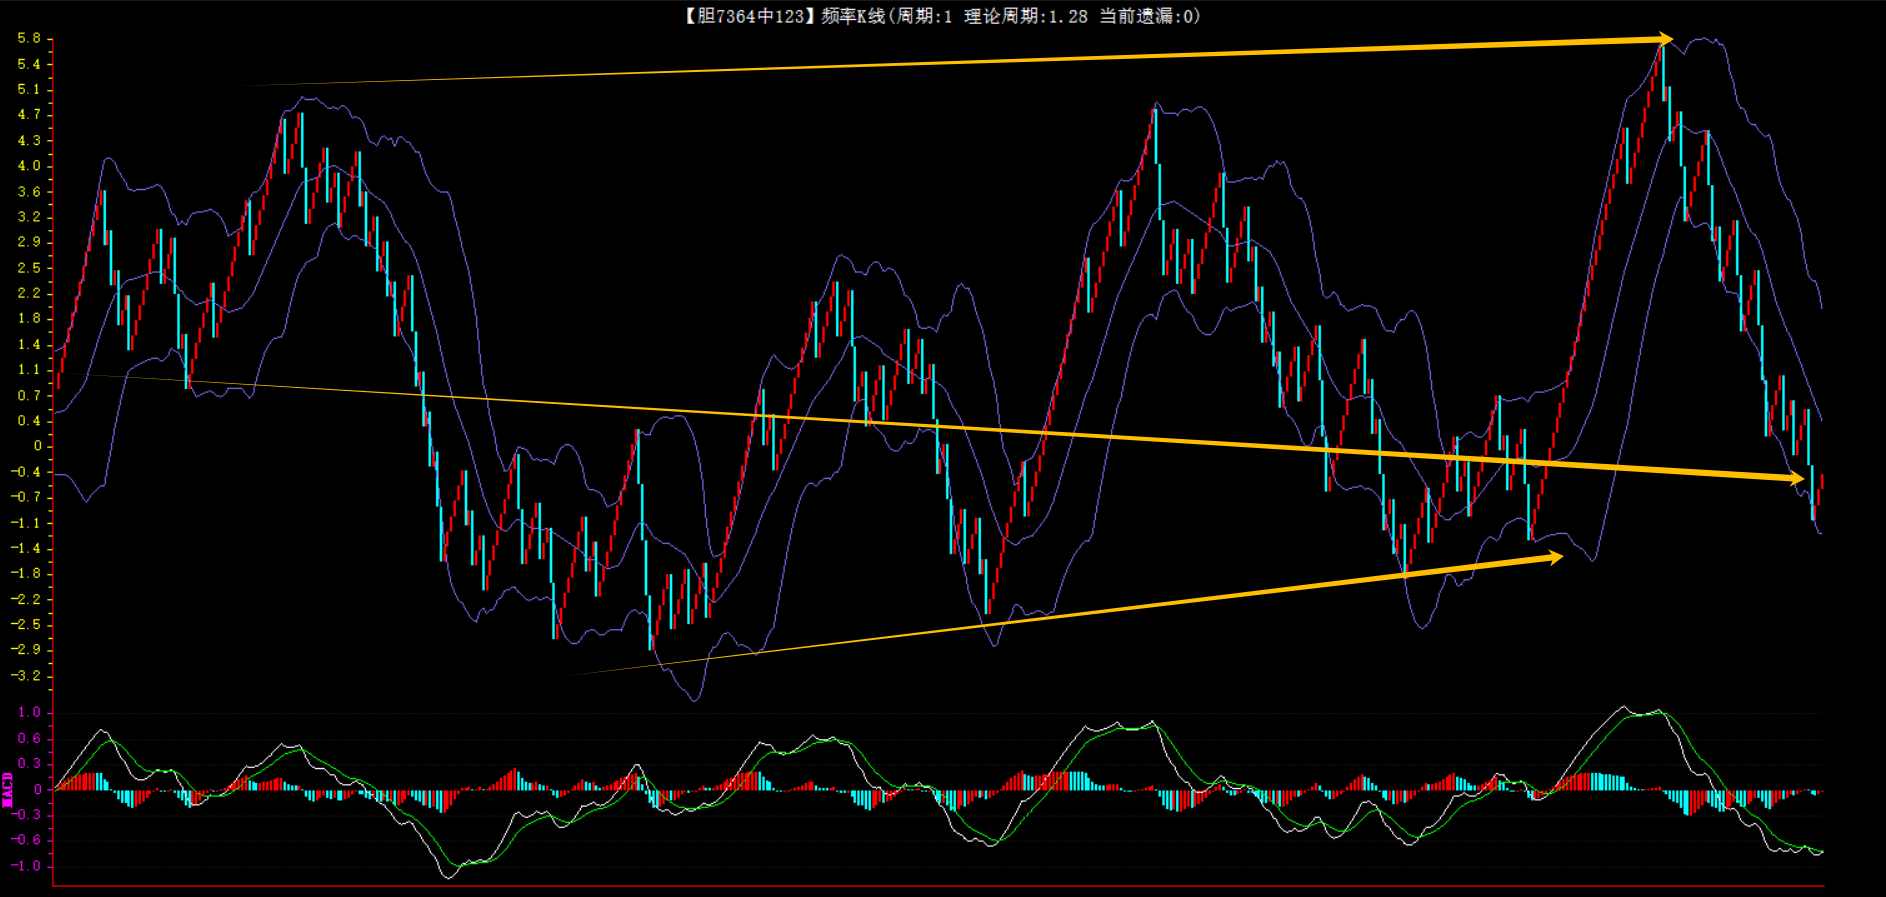Click the 1.4 axis label

click(x=29, y=344)
